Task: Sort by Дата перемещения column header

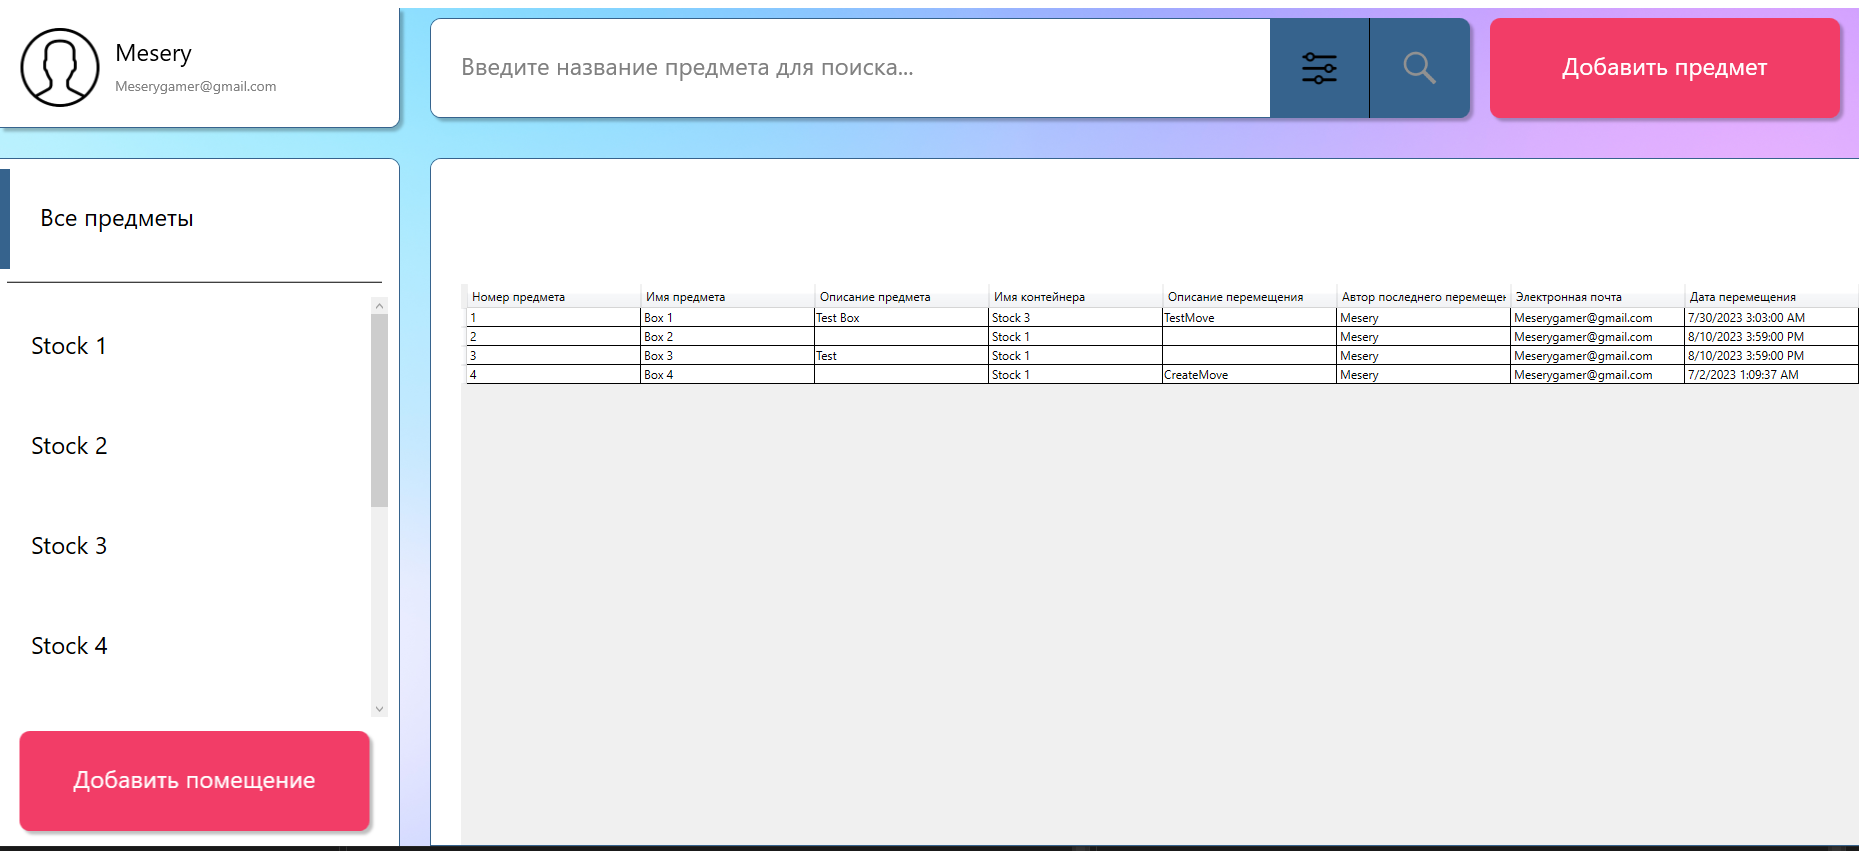Action: tap(1771, 297)
